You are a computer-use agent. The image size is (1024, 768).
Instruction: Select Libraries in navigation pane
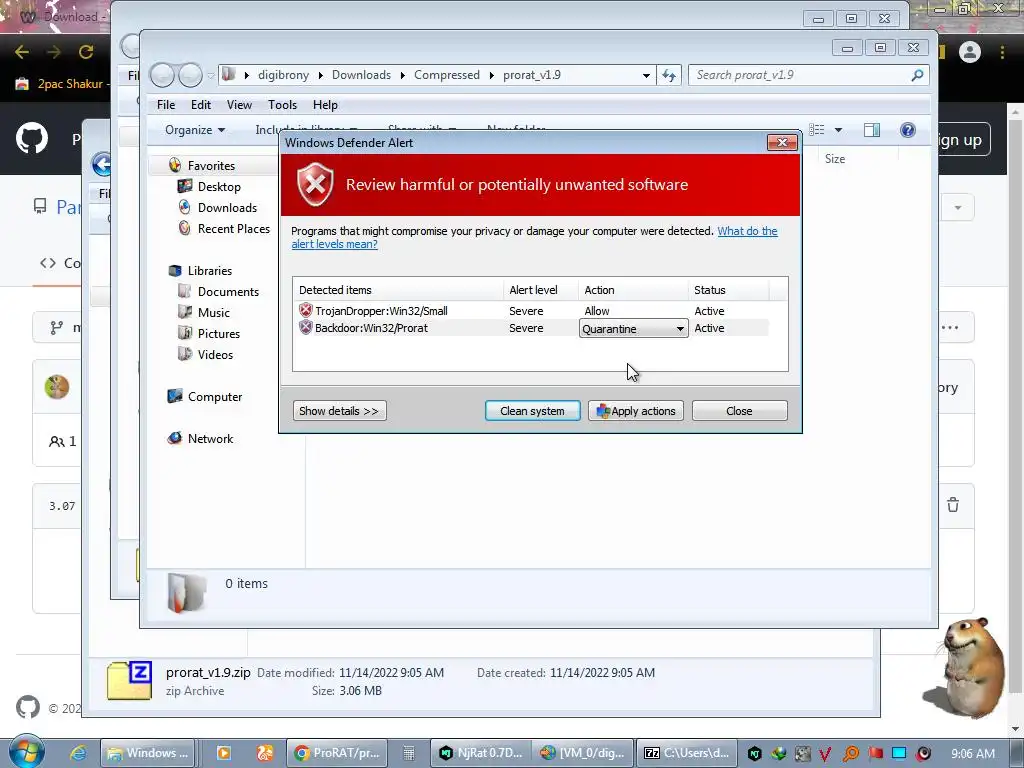210,270
